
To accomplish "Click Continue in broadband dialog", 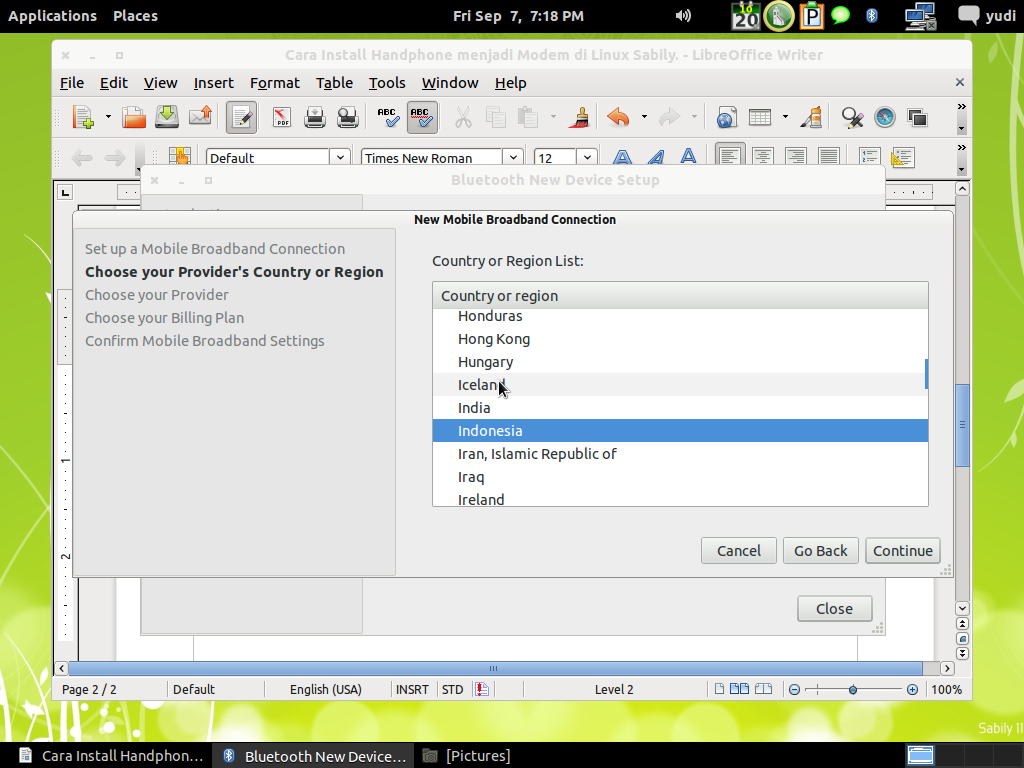I will point(903,551).
